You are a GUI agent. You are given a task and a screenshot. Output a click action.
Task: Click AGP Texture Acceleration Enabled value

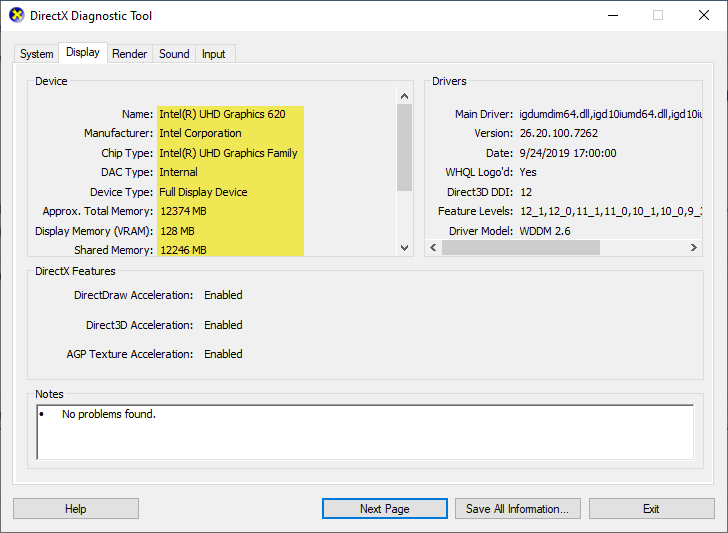[223, 354]
